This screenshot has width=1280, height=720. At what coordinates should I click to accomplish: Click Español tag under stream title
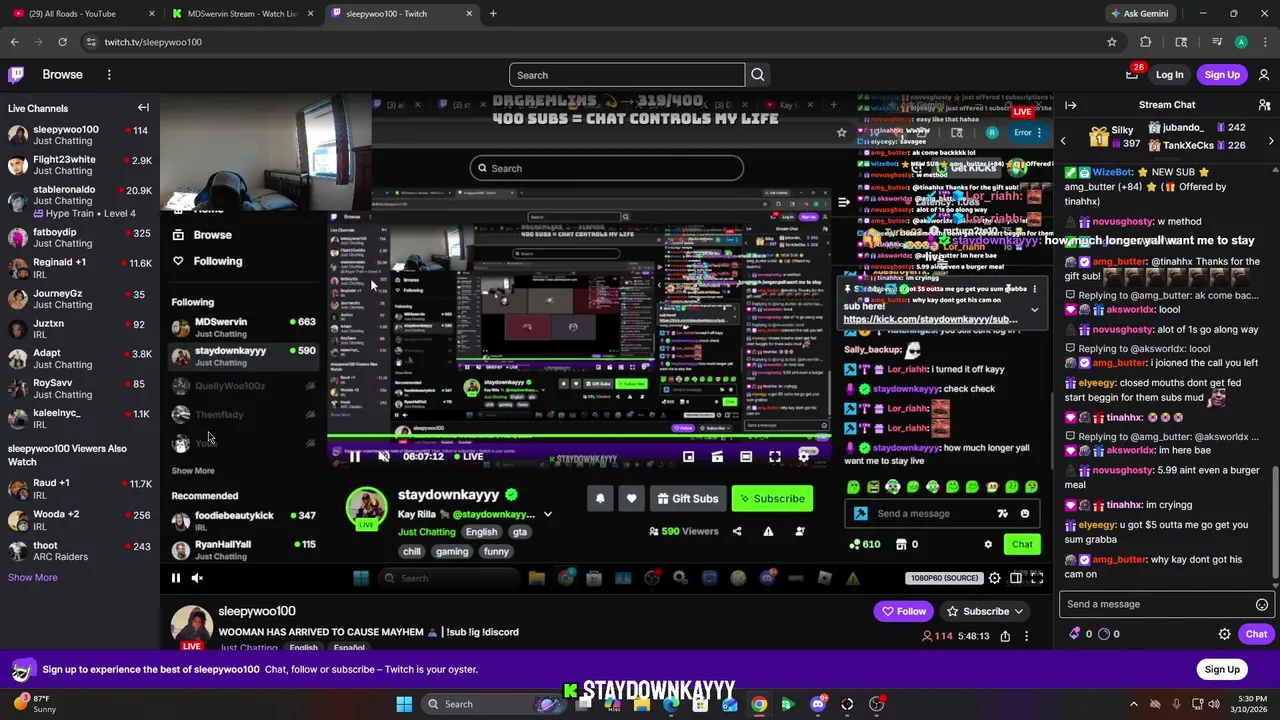tap(349, 648)
